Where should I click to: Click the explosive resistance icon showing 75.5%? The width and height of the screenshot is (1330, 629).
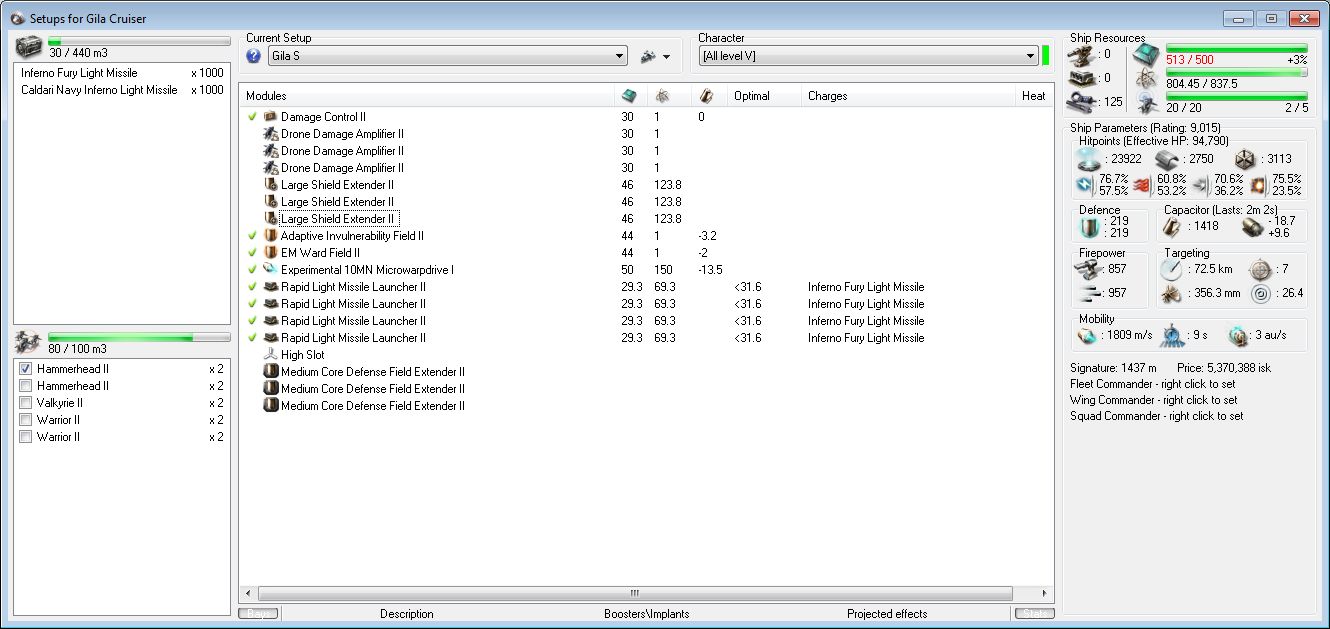pyautogui.click(x=1259, y=185)
